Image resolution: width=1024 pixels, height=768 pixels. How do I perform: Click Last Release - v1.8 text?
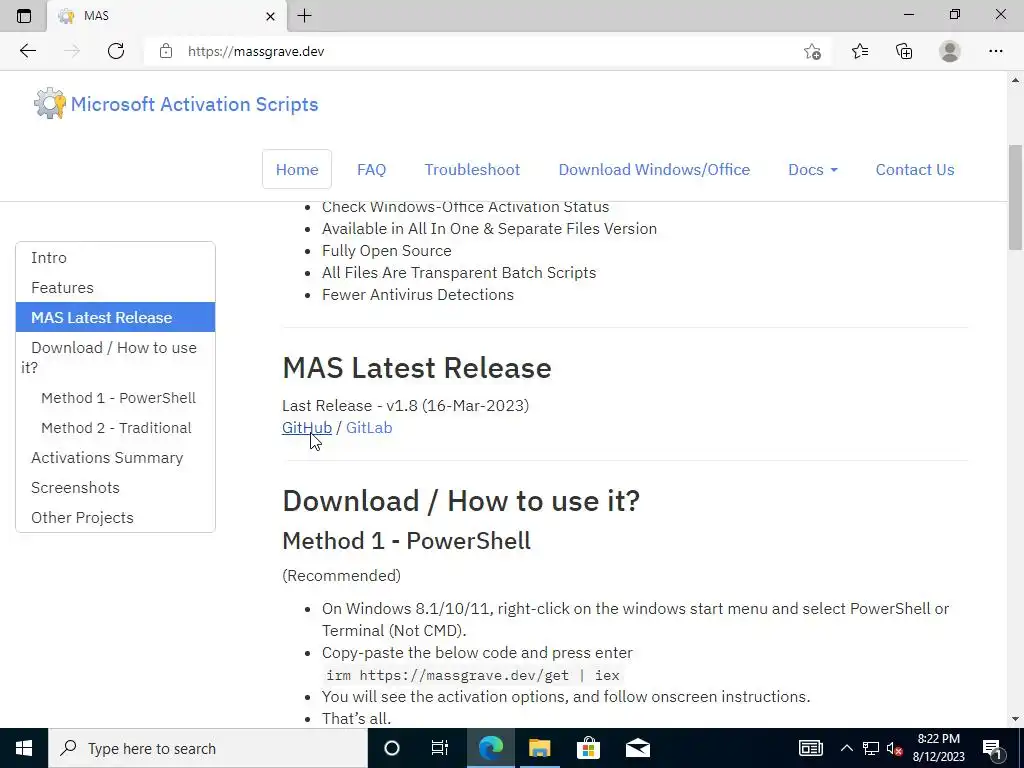click(x=406, y=406)
